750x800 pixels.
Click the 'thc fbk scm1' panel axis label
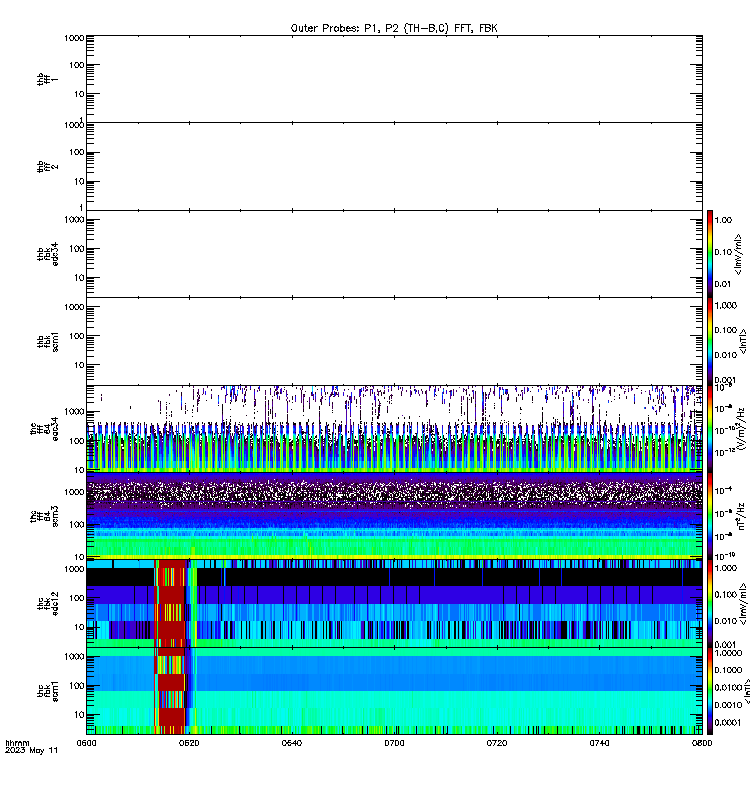47,691
